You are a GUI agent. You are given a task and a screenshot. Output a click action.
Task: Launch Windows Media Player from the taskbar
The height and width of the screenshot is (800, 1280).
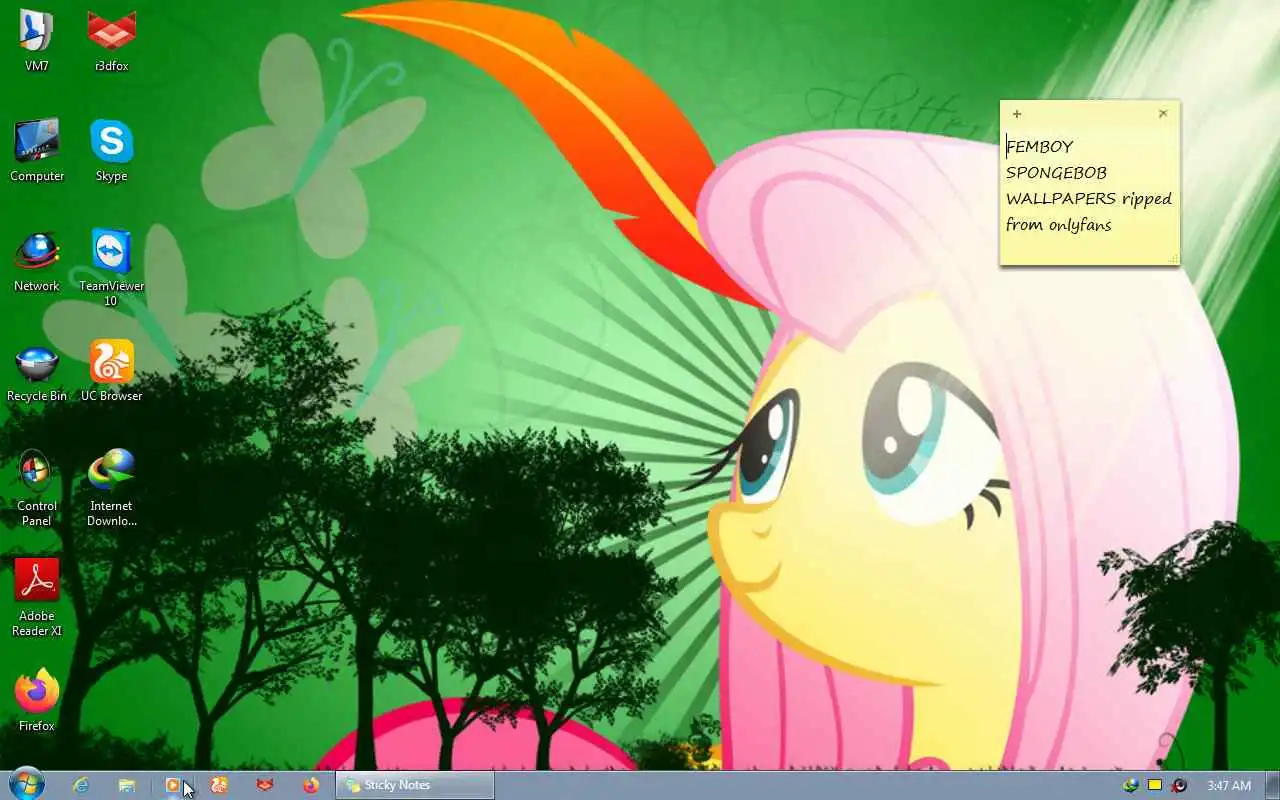point(173,785)
